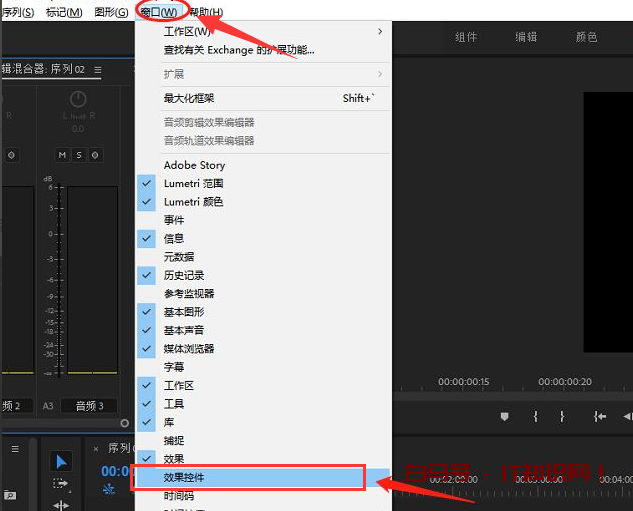
Task: Expand the 扩展 submenu arrow
Action: [379, 74]
